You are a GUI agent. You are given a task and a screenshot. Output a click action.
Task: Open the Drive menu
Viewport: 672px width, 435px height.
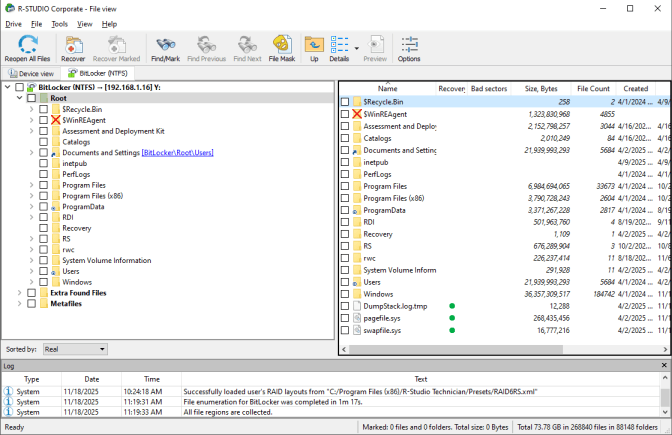13,24
